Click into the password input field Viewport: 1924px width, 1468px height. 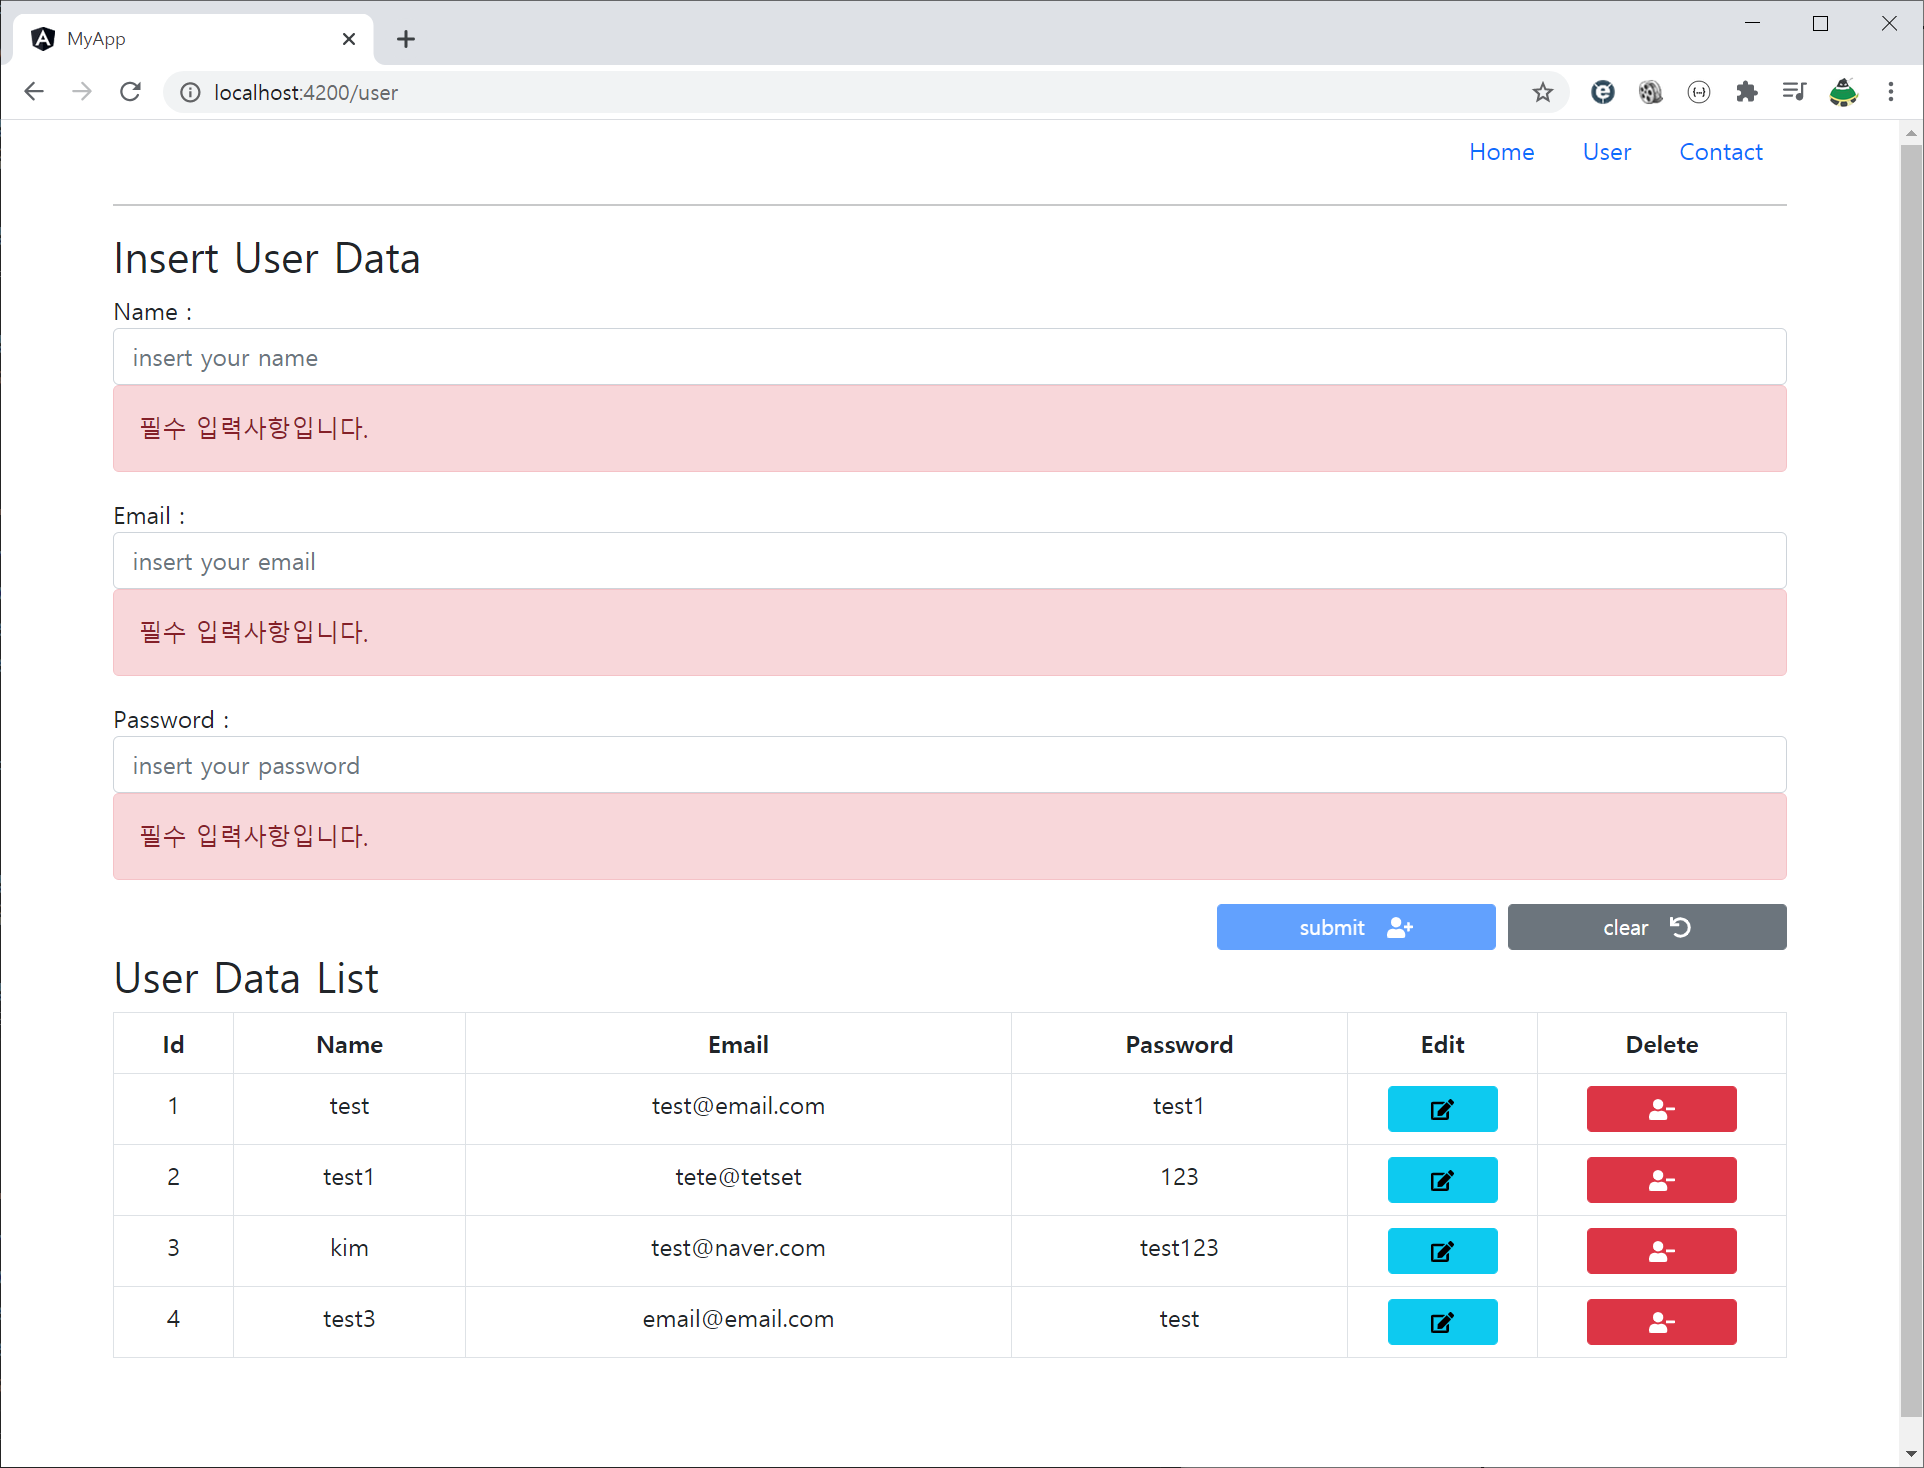pyautogui.click(x=949, y=765)
